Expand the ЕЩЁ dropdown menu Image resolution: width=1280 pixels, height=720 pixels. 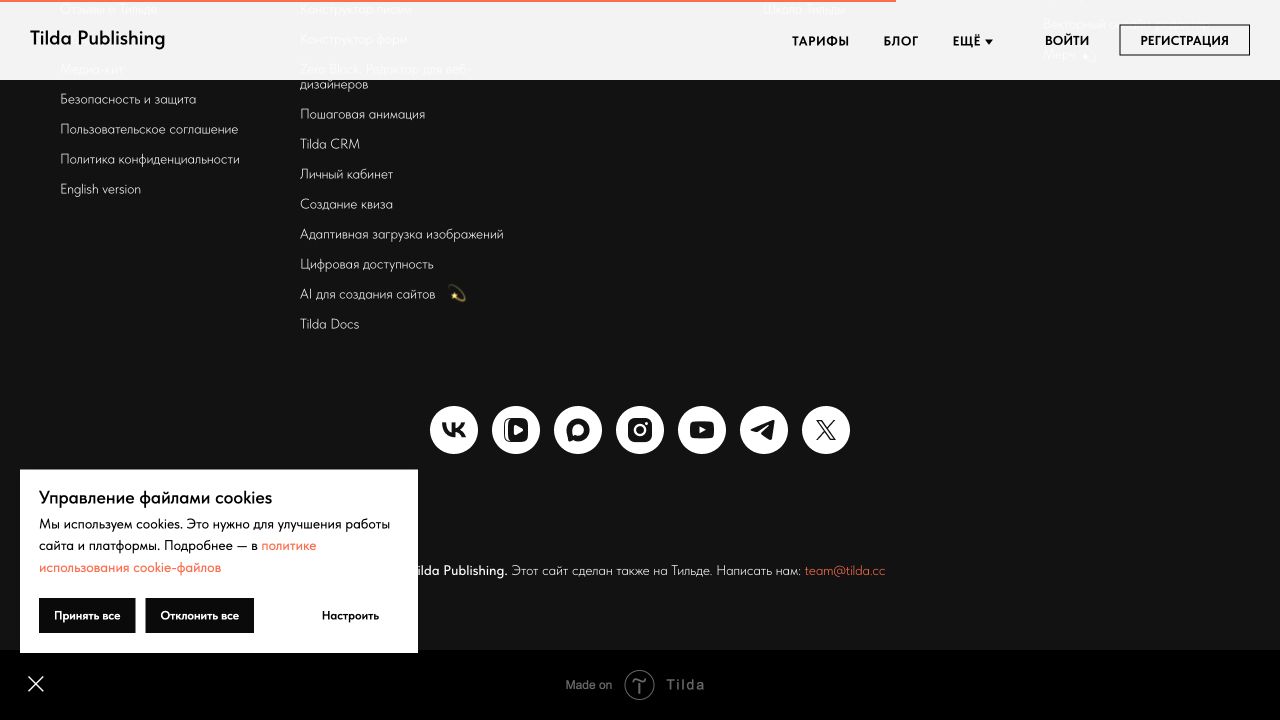pyautogui.click(x=972, y=41)
